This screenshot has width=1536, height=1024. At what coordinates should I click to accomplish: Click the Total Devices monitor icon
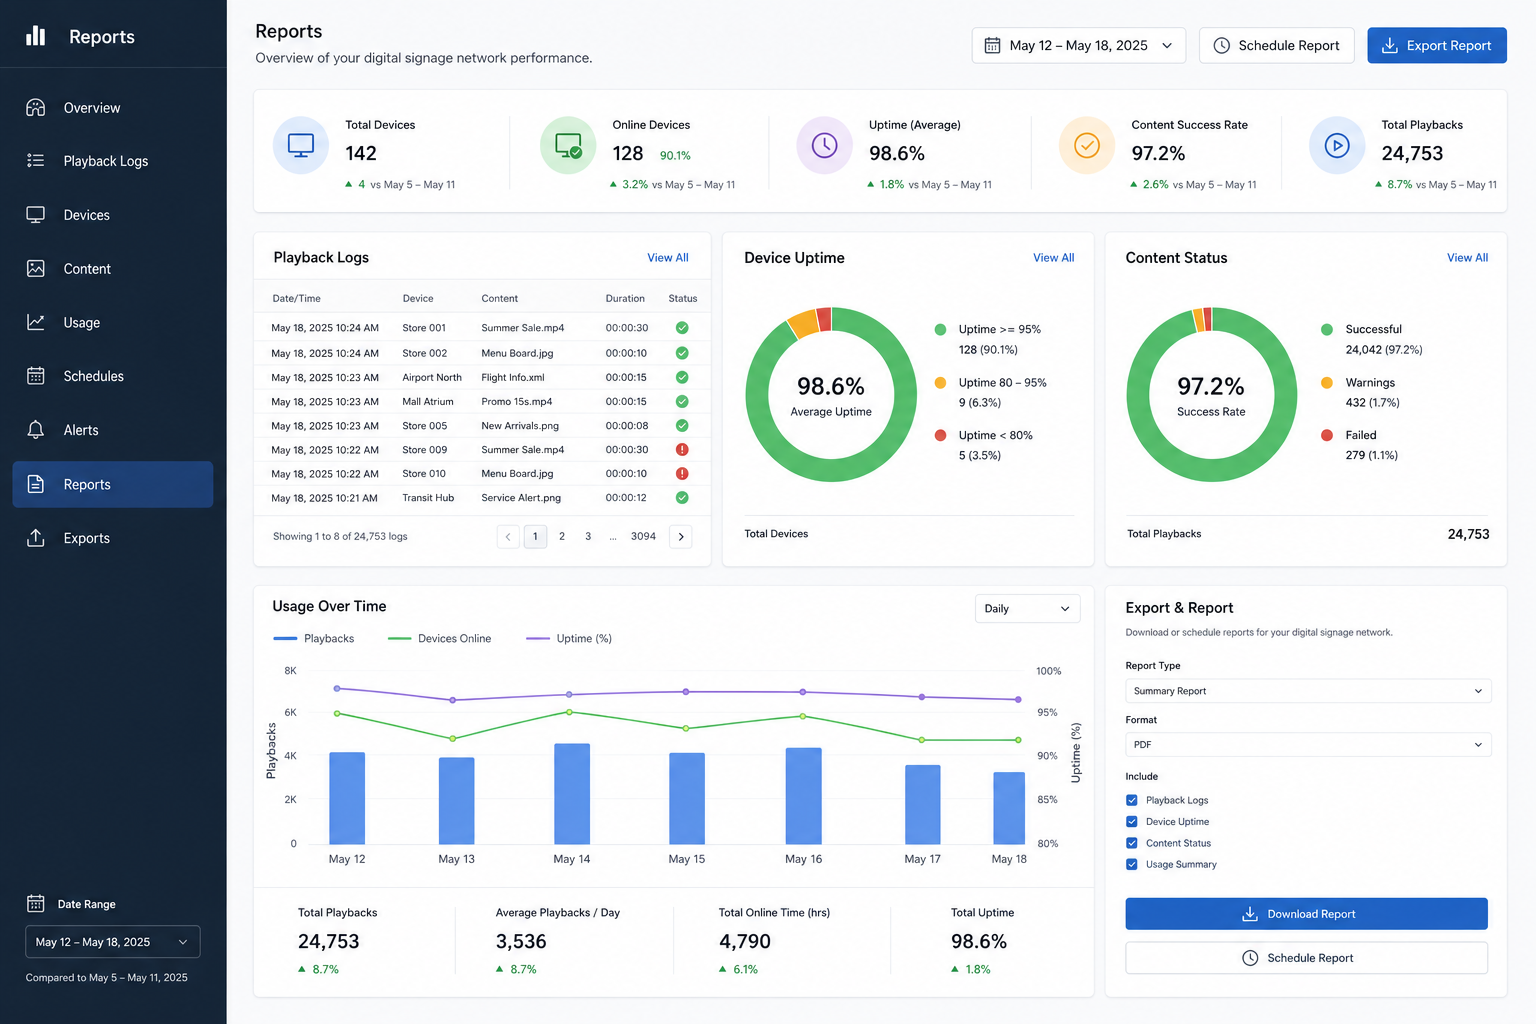[x=301, y=146]
